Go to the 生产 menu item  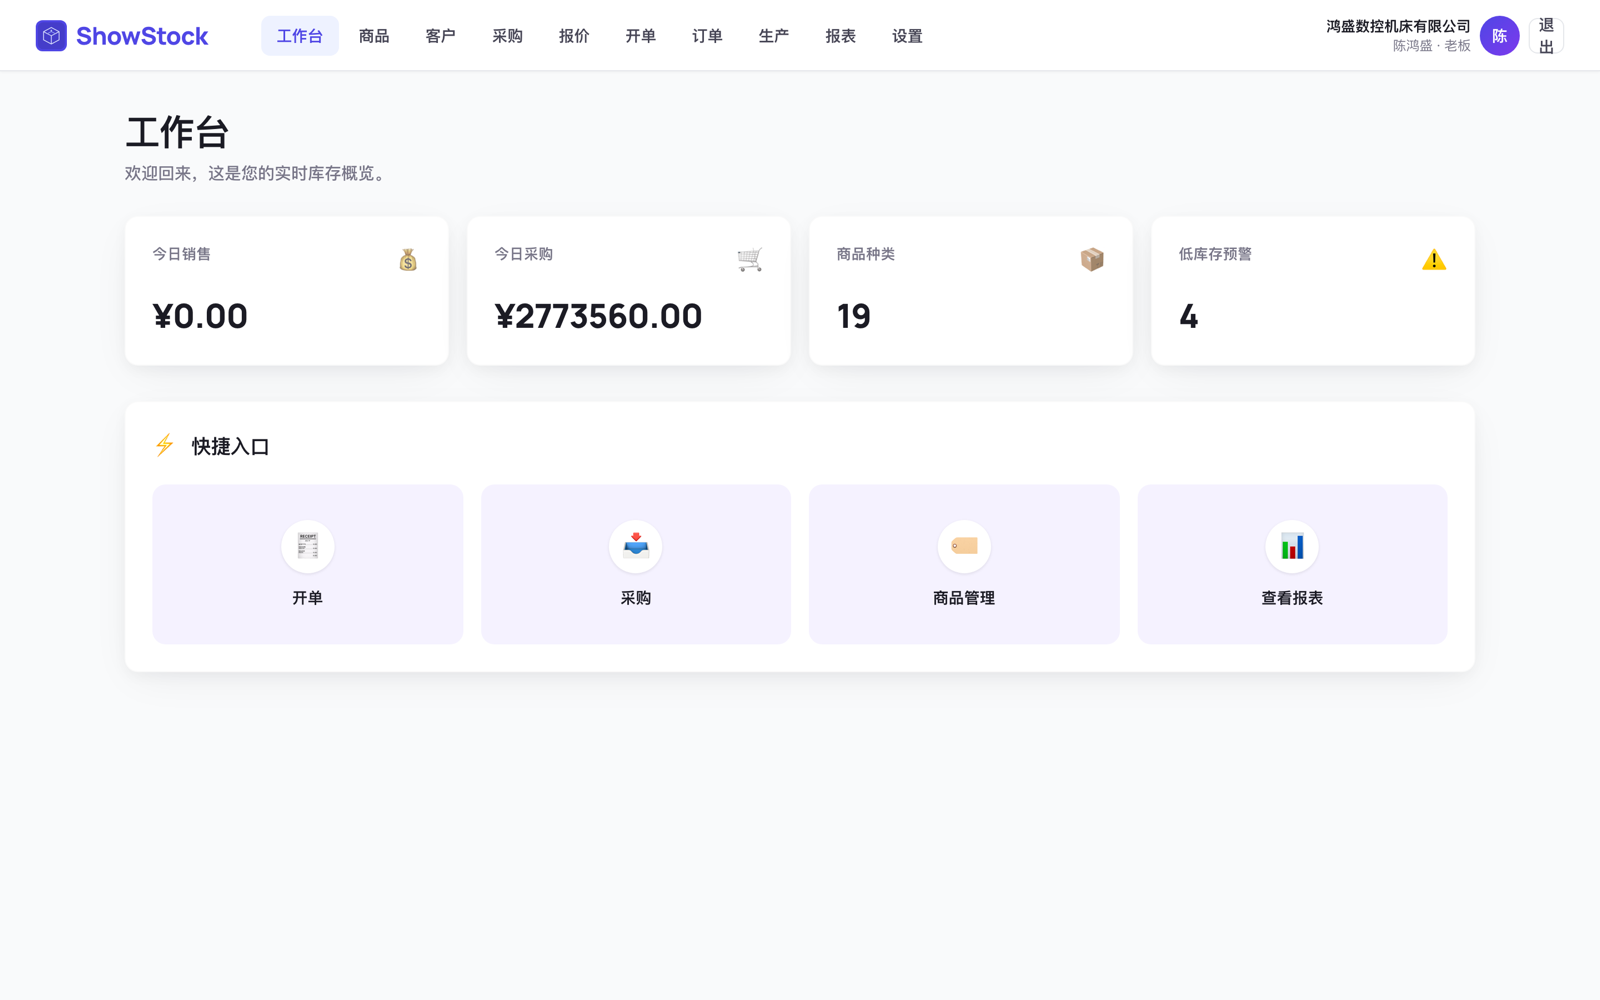pyautogui.click(x=774, y=36)
